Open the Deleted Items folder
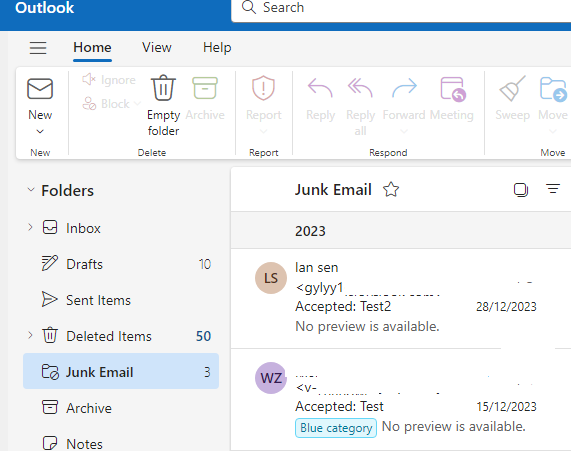The image size is (587, 451). (x=121, y=336)
